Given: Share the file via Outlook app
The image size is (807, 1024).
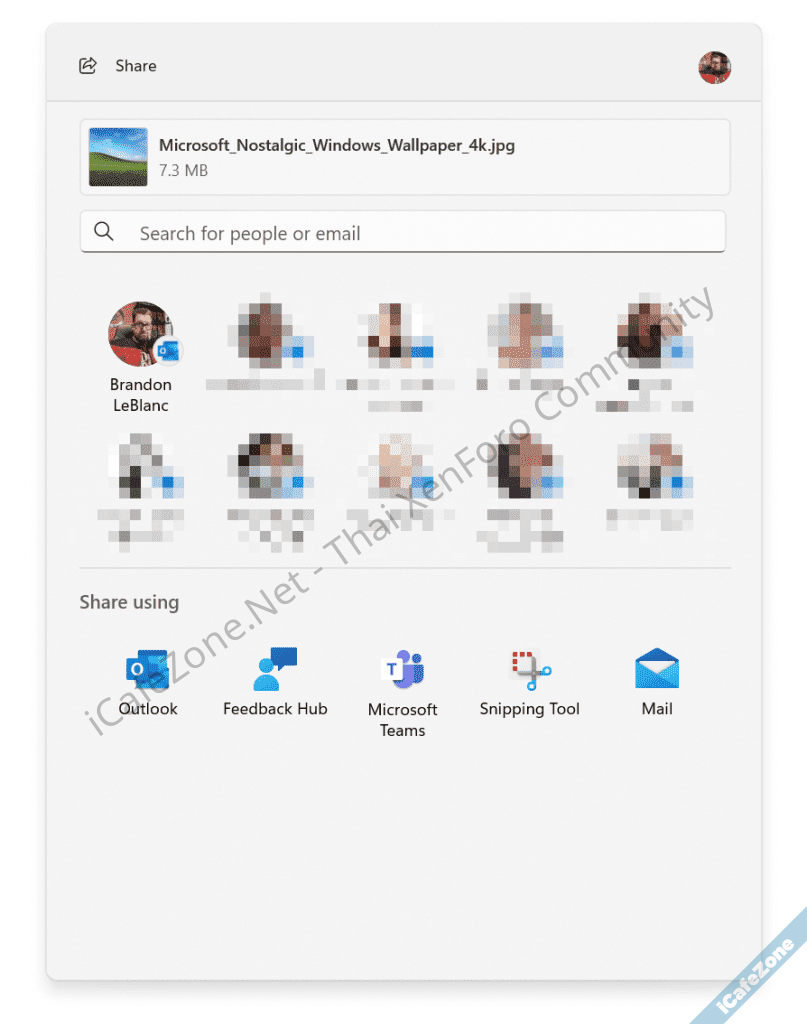Looking at the screenshot, I should 148,670.
